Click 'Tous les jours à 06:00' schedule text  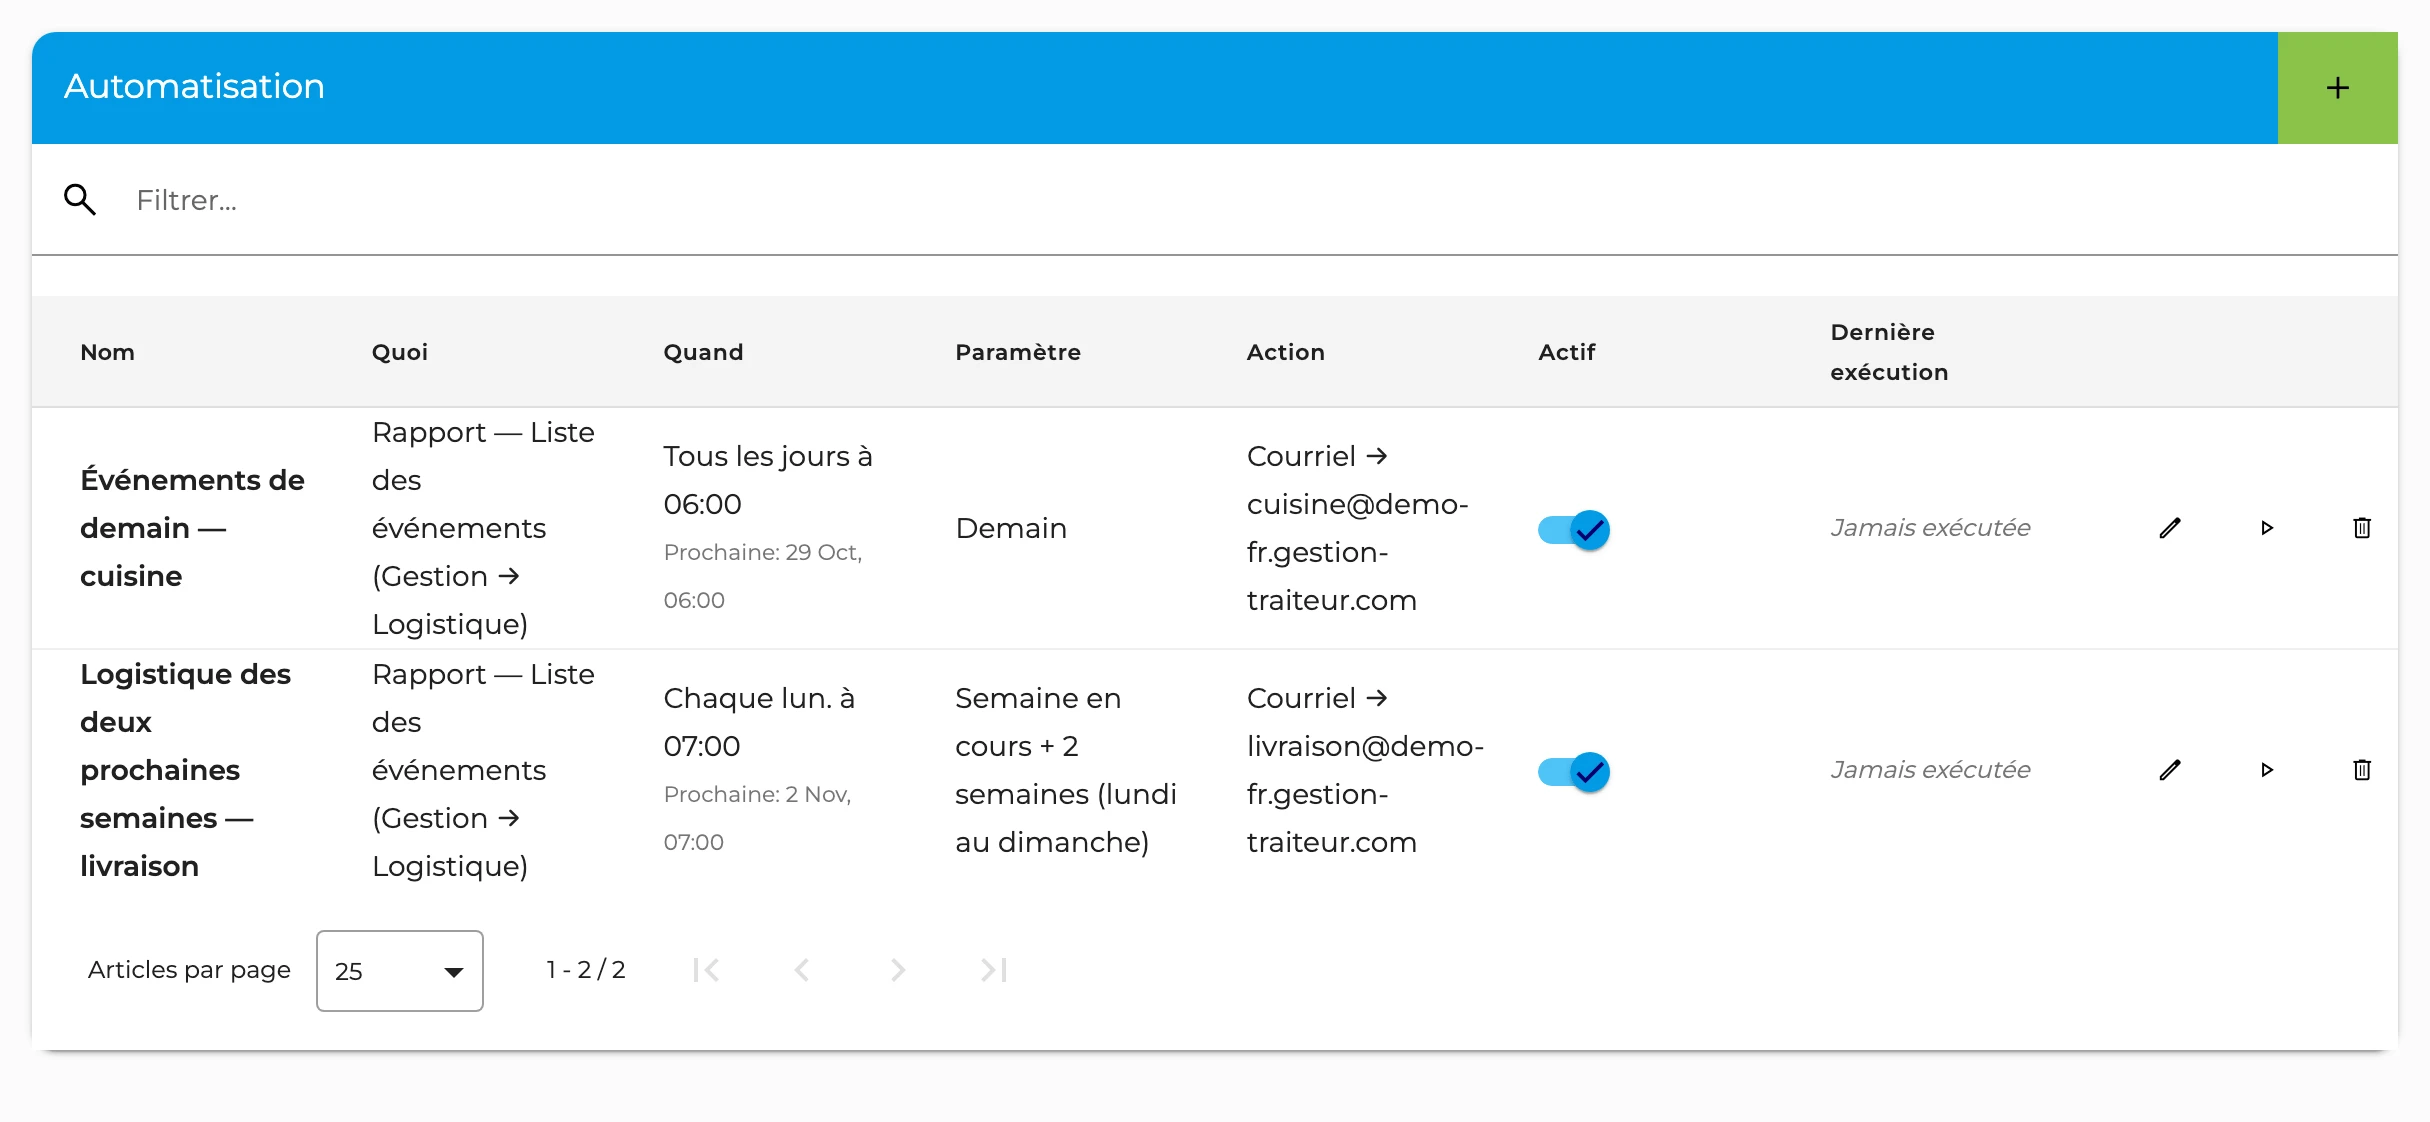768,480
